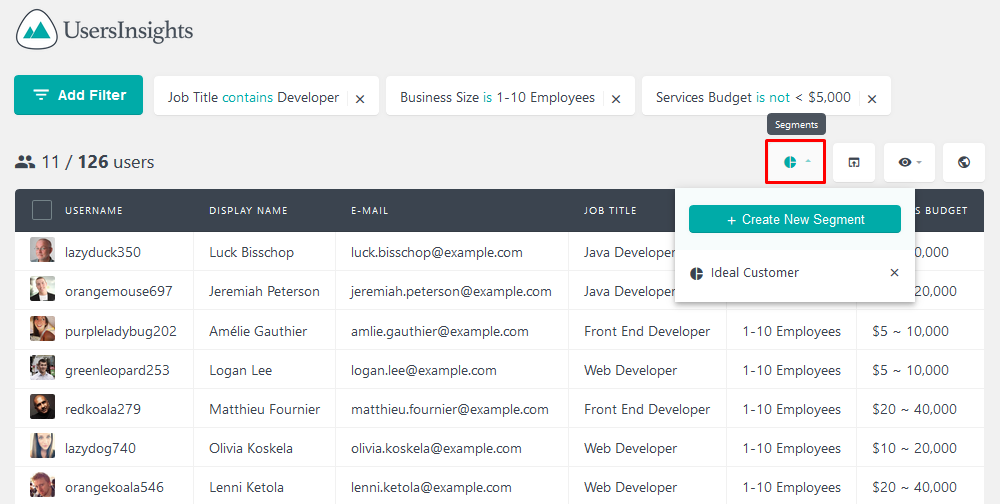Click display name Jeremiah Peterson
1000x504 pixels.
point(264,292)
